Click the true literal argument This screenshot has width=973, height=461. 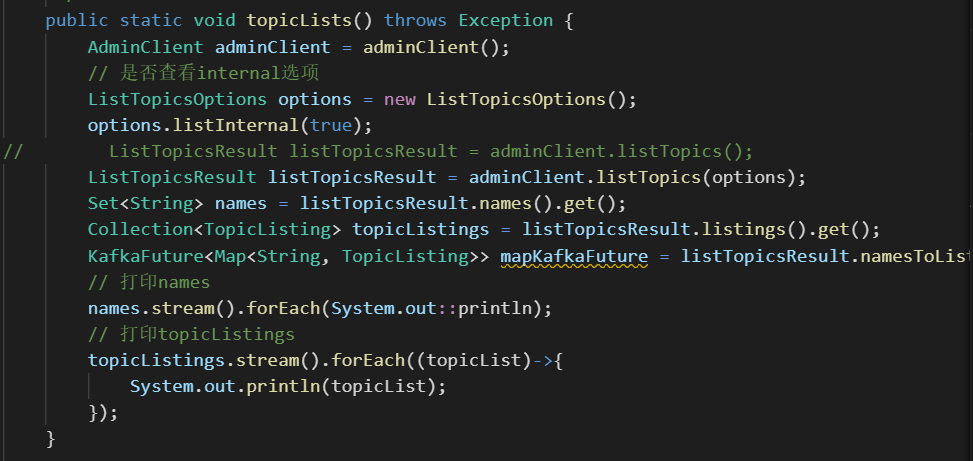[331, 125]
